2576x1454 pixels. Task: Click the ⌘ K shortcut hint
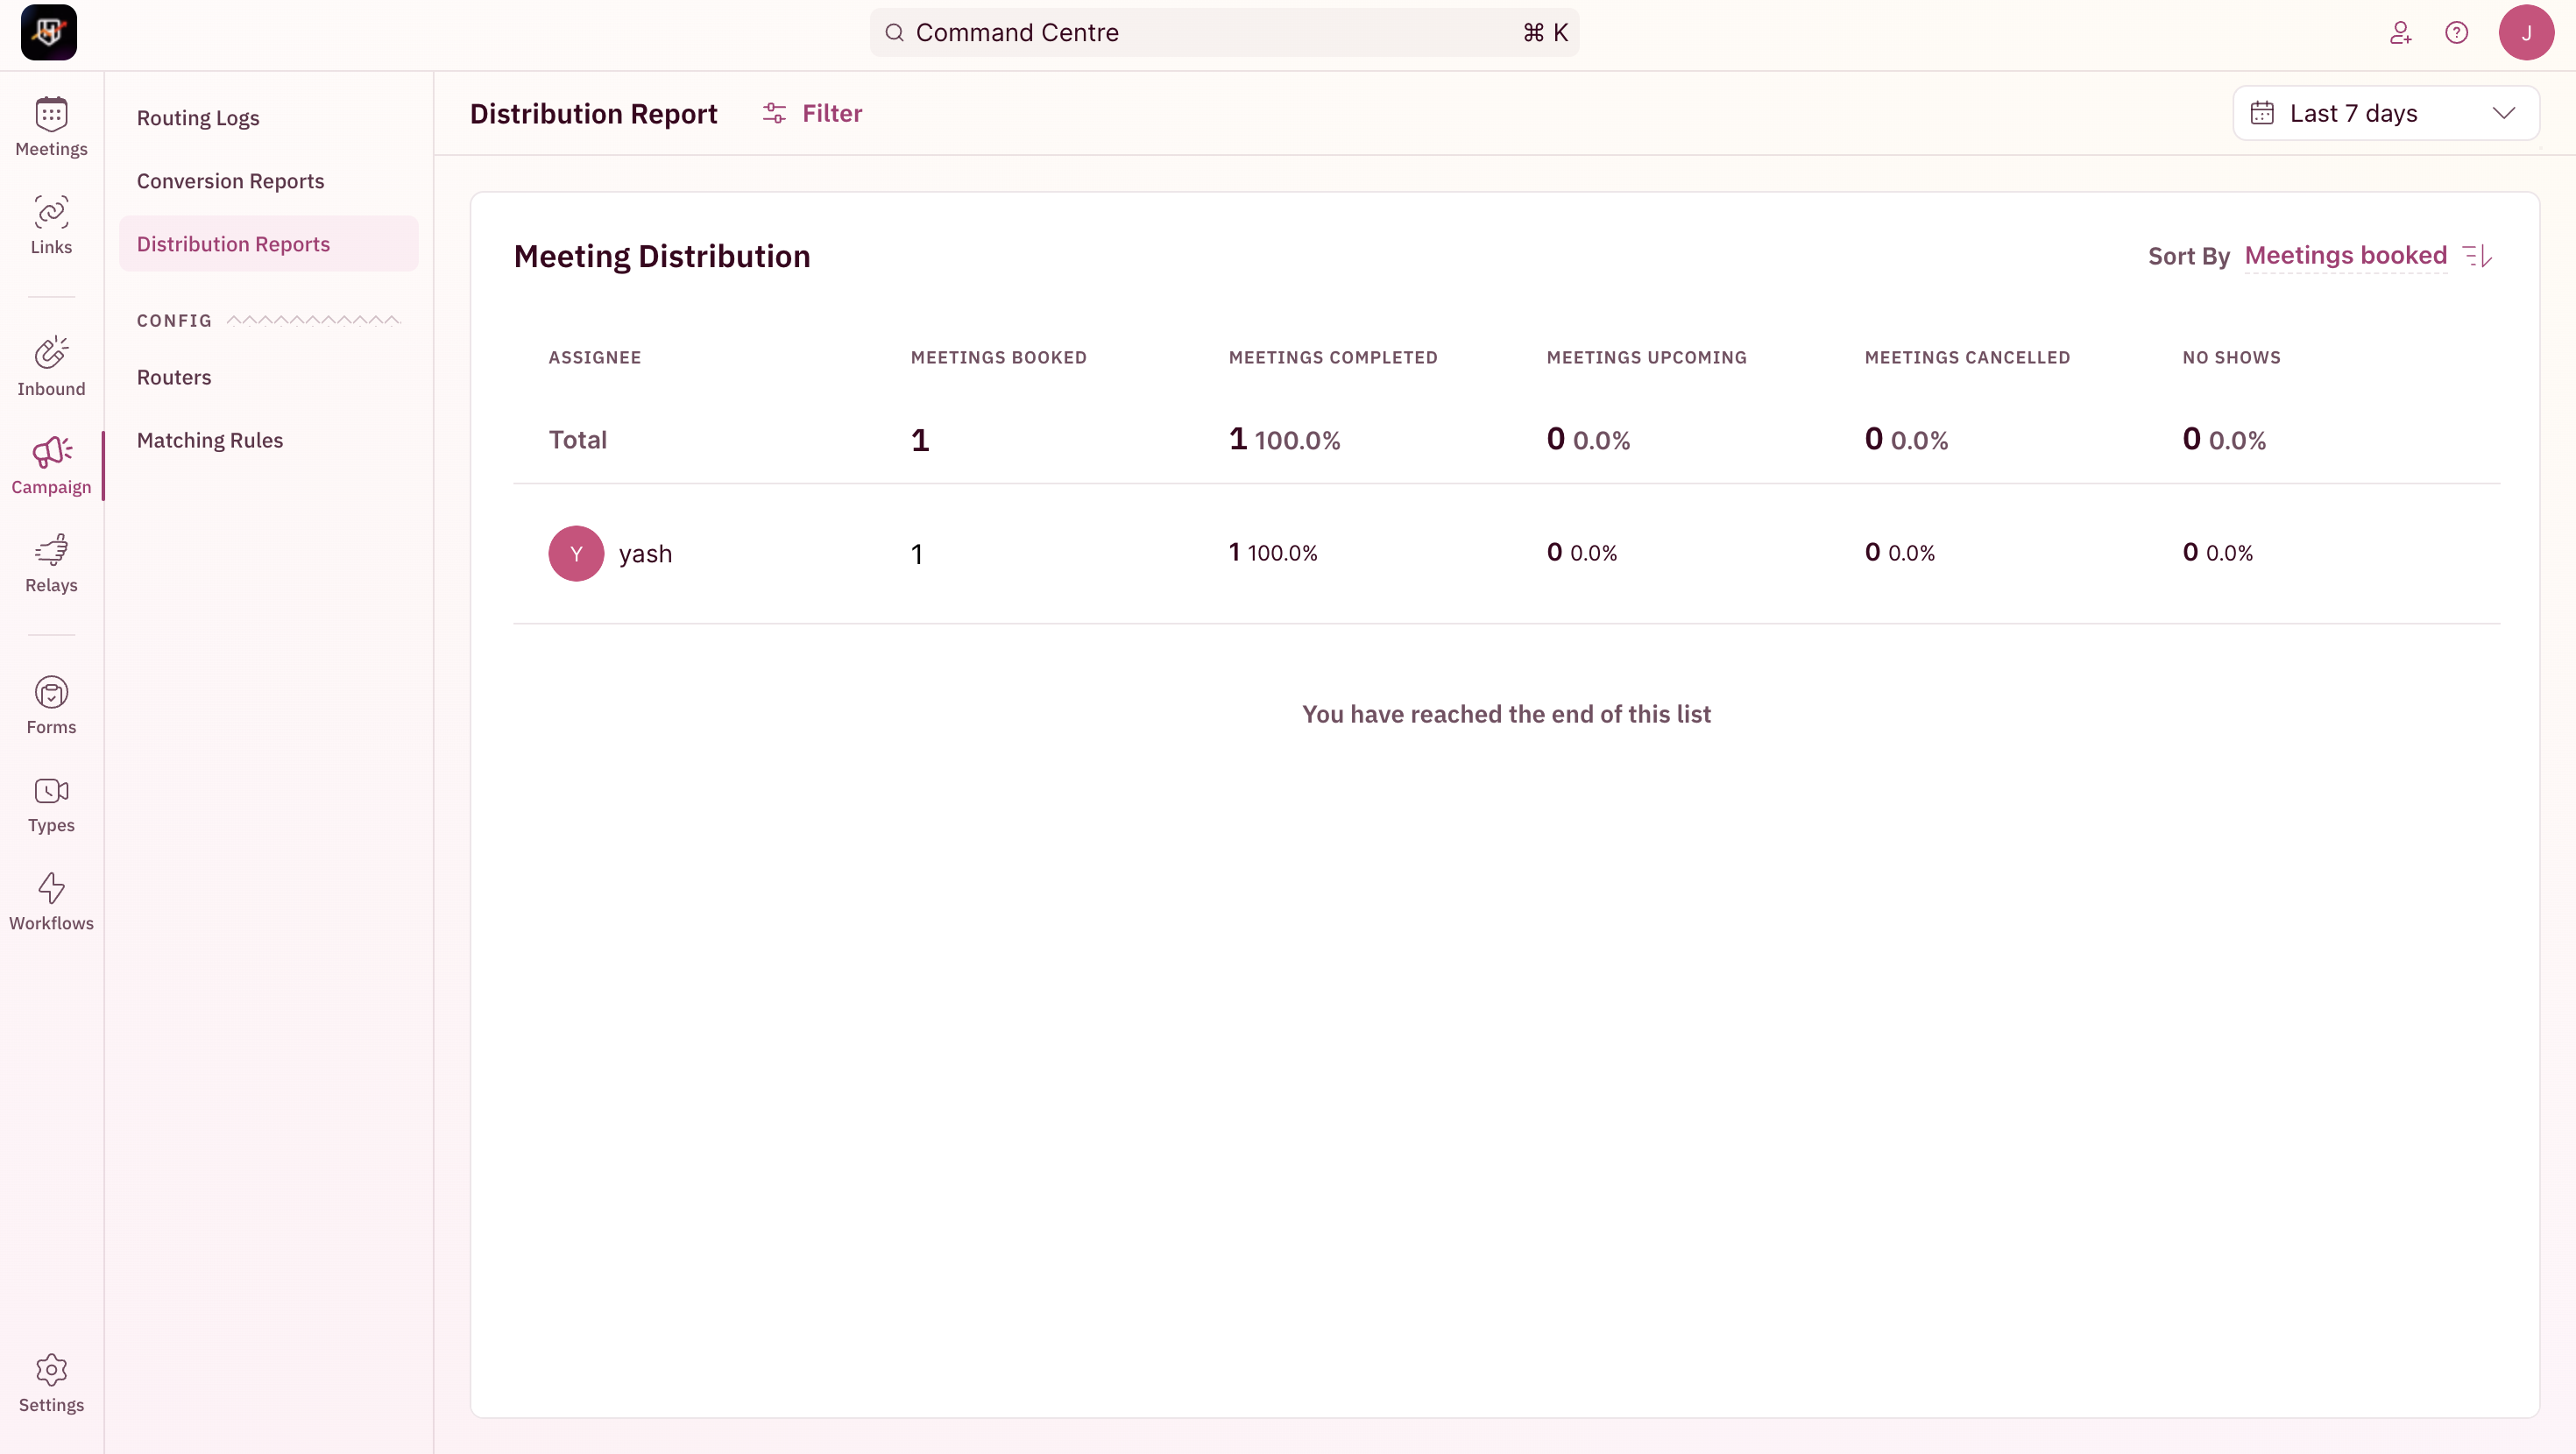[x=1545, y=33]
